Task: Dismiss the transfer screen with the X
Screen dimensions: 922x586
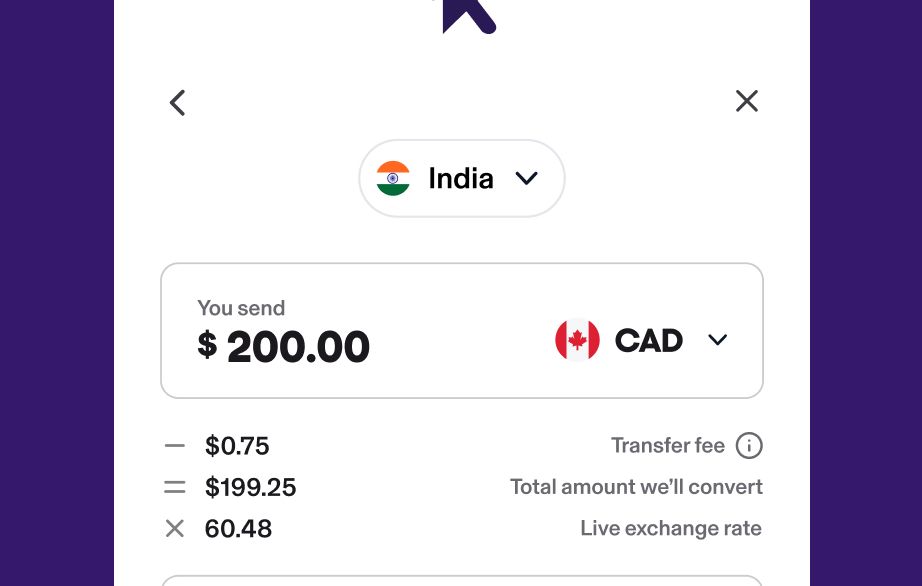Action: (746, 100)
